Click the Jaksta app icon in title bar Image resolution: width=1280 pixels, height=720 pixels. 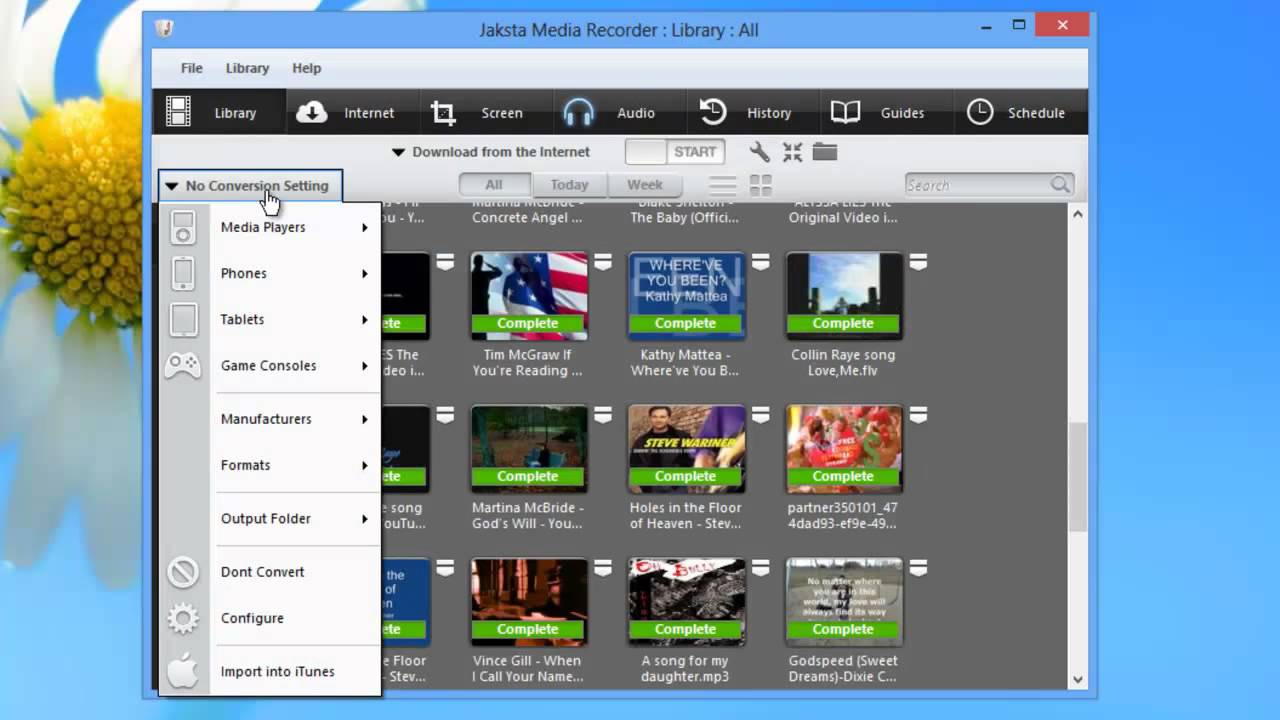coord(165,29)
